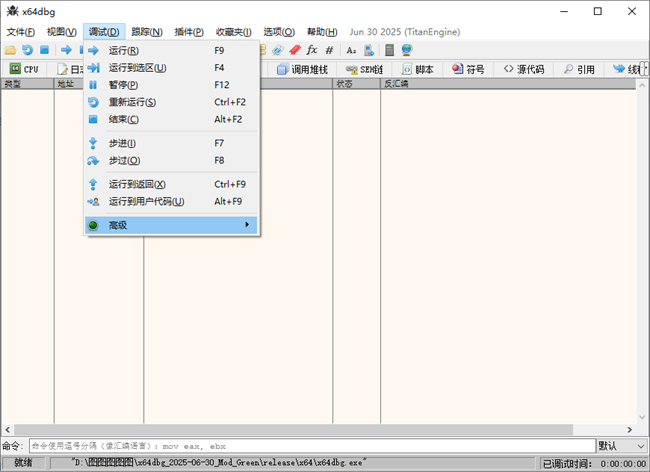The height and width of the screenshot is (472, 650).
Task: Click the calculator toolbar icon
Action: (389, 49)
